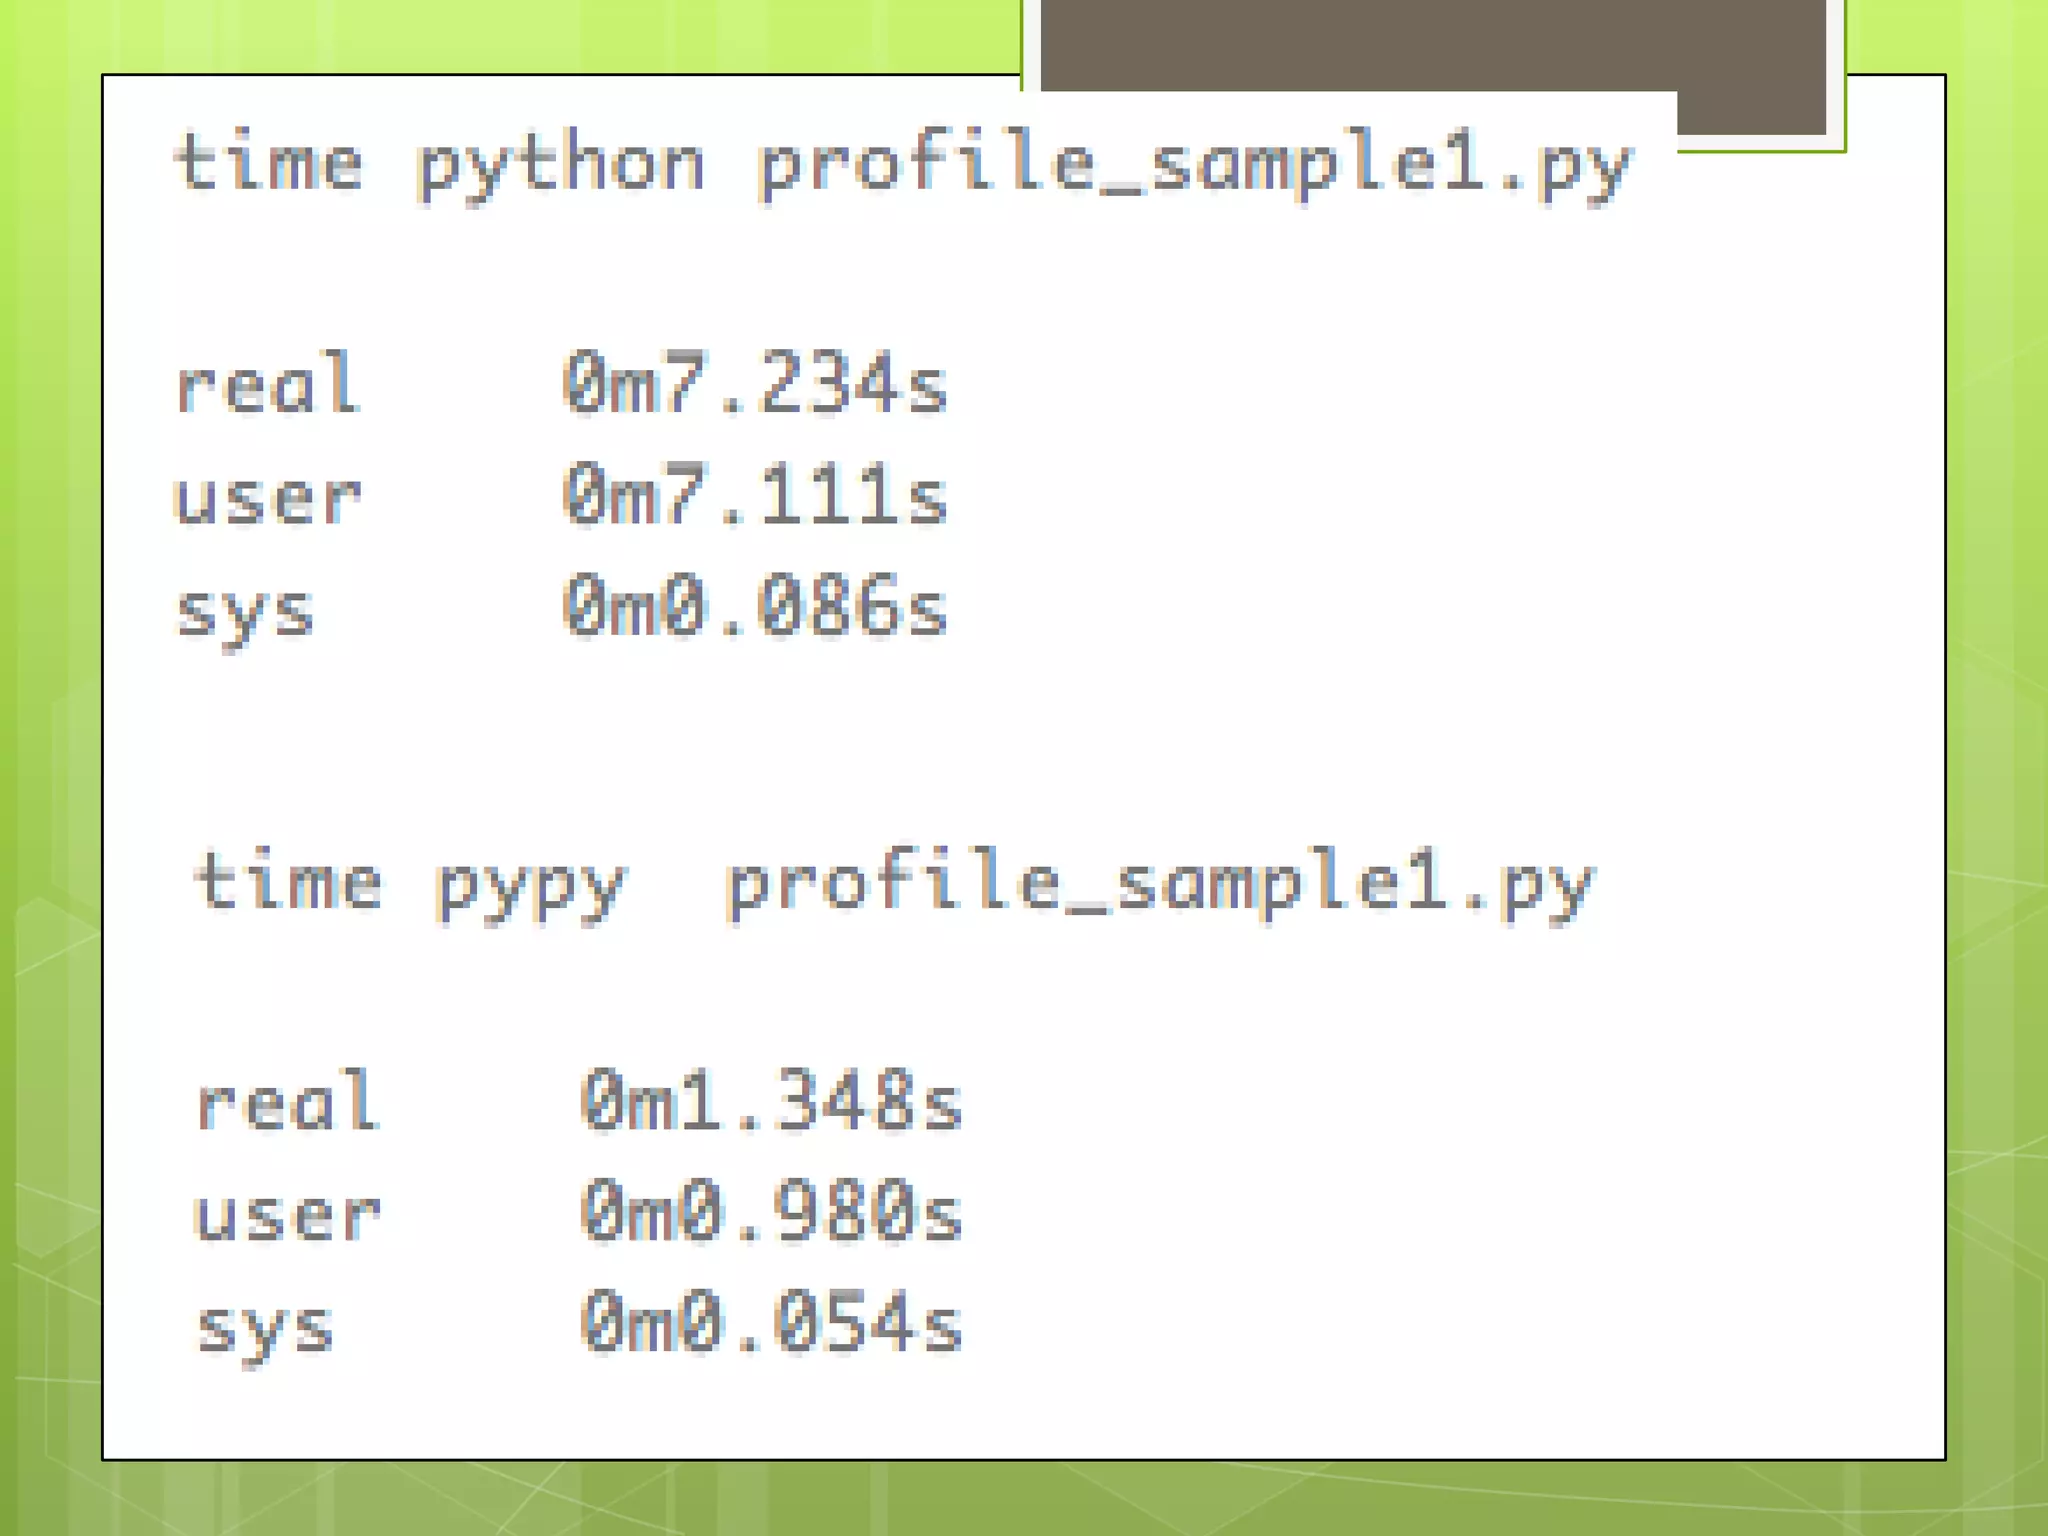Click the "user" label under pypy run
Viewport: 2048px width, 1536px height.
click(286, 1215)
